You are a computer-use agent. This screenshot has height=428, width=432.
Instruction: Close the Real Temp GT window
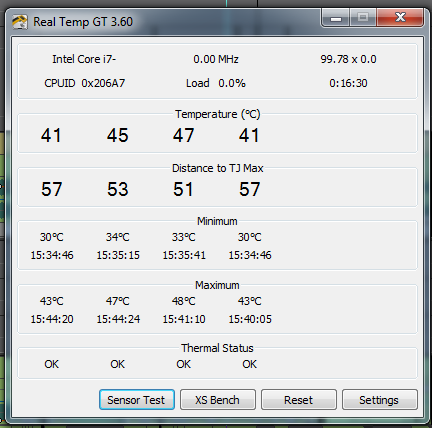pyautogui.click(x=400, y=18)
